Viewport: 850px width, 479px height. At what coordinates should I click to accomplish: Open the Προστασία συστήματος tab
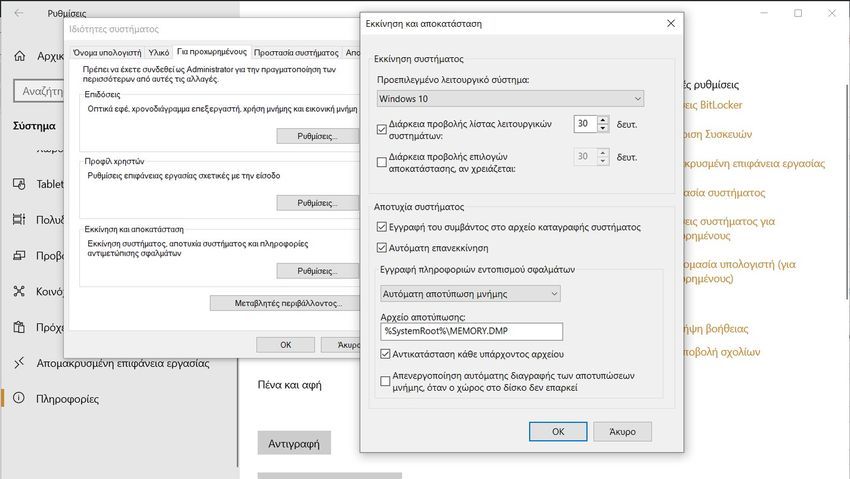tap(296, 51)
